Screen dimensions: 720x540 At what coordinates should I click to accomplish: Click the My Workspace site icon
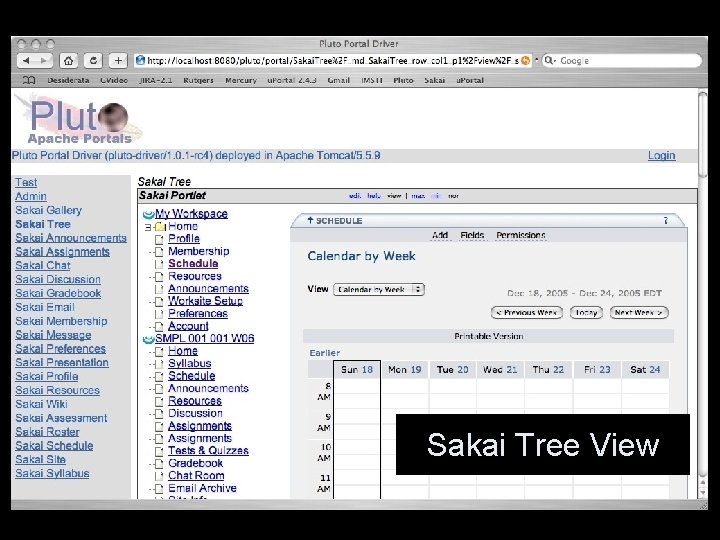pyautogui.click(x=148, y=214)
